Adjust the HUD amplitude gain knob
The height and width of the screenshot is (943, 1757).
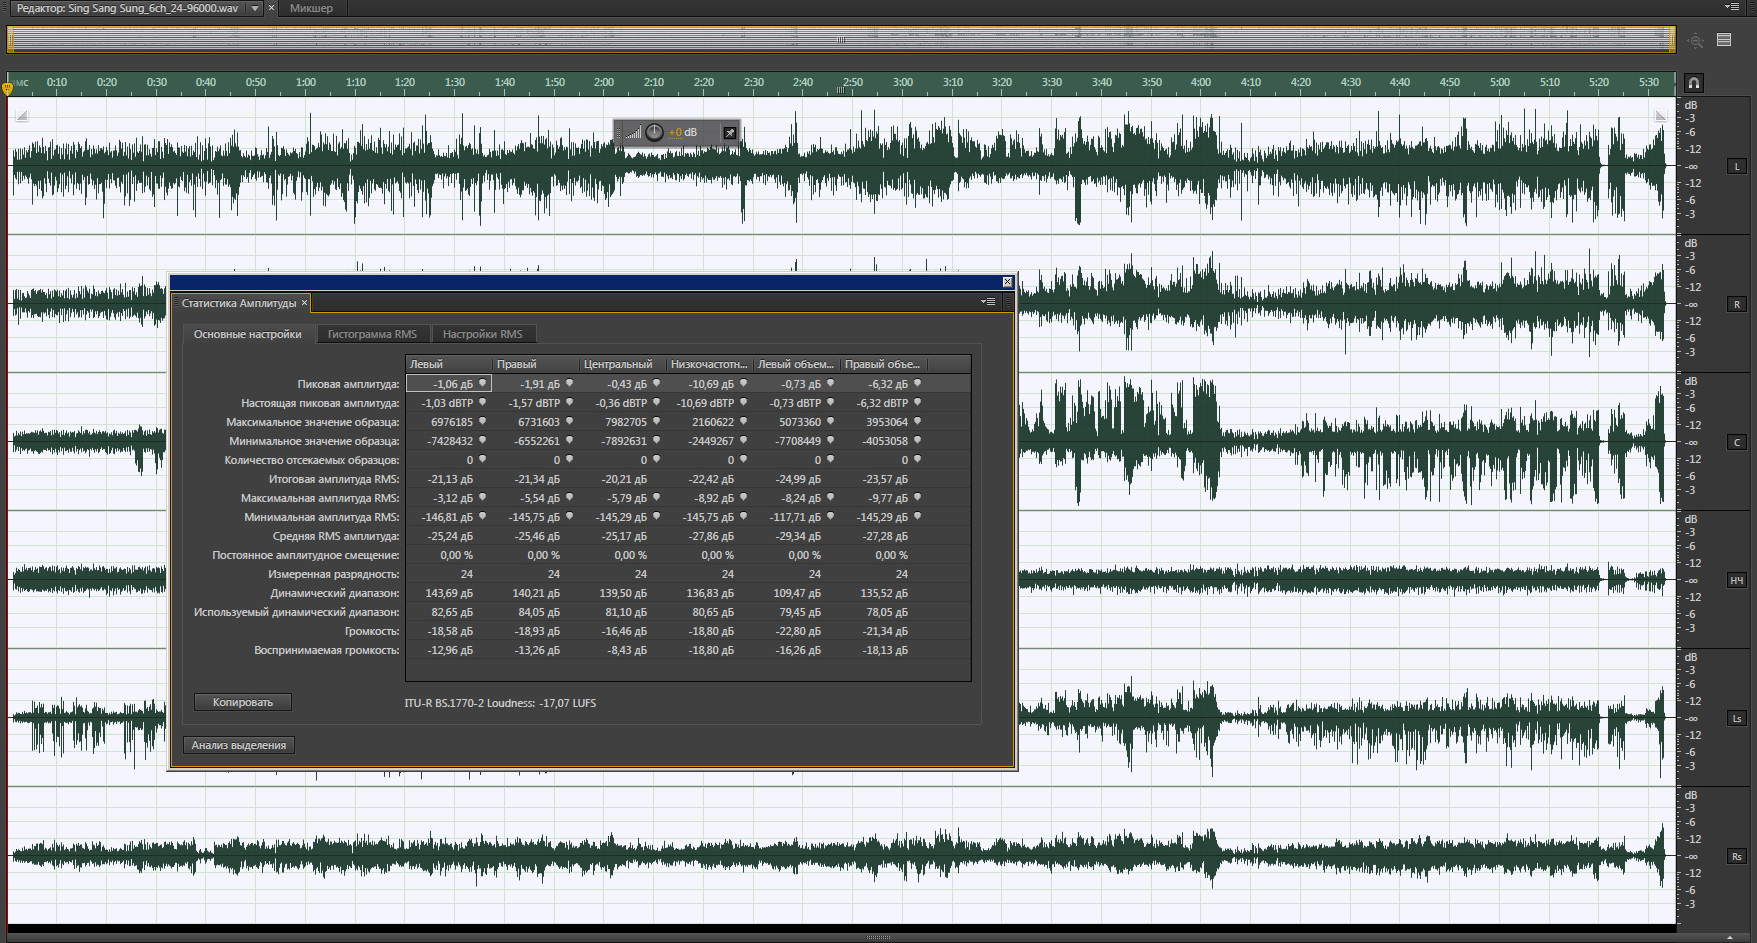tap(654, 133)
